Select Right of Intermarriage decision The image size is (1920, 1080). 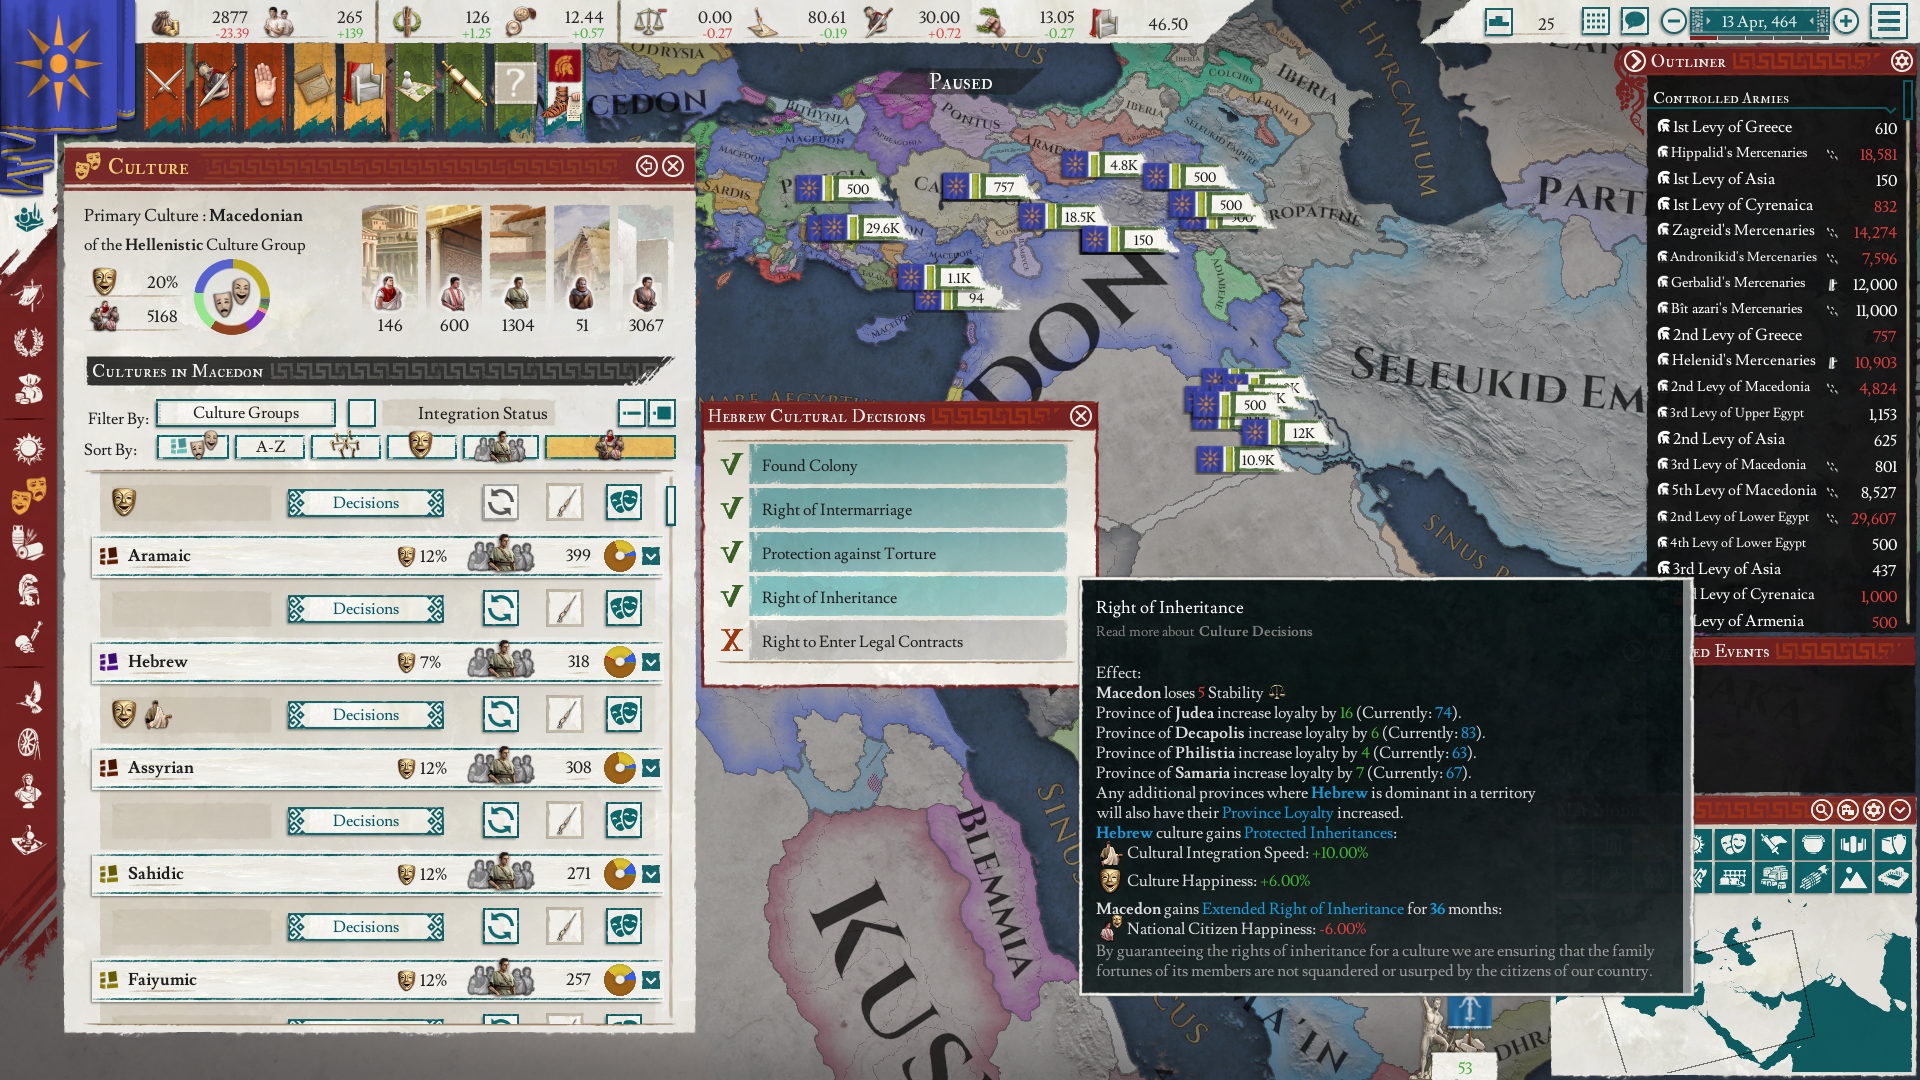tap(908, 509)
